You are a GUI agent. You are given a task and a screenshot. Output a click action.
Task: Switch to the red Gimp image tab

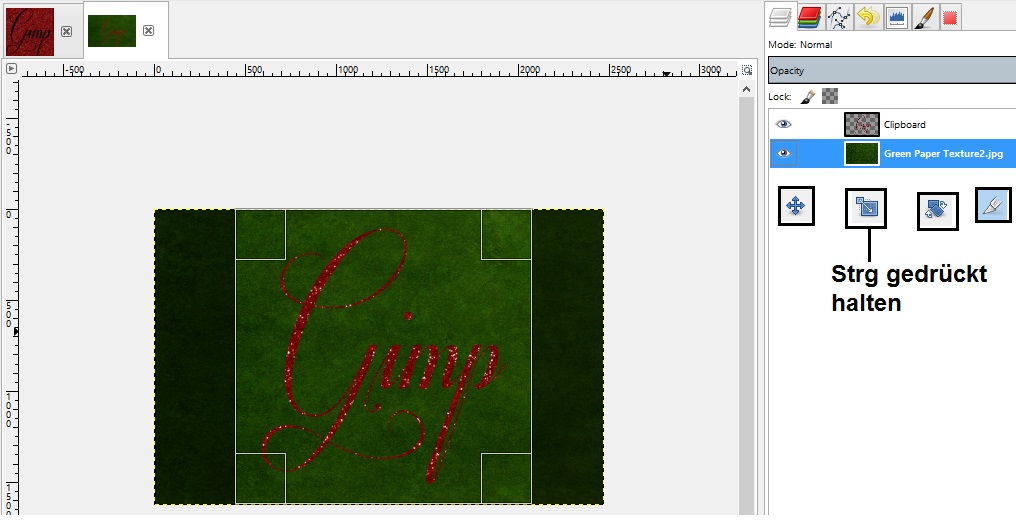(30, 31)
